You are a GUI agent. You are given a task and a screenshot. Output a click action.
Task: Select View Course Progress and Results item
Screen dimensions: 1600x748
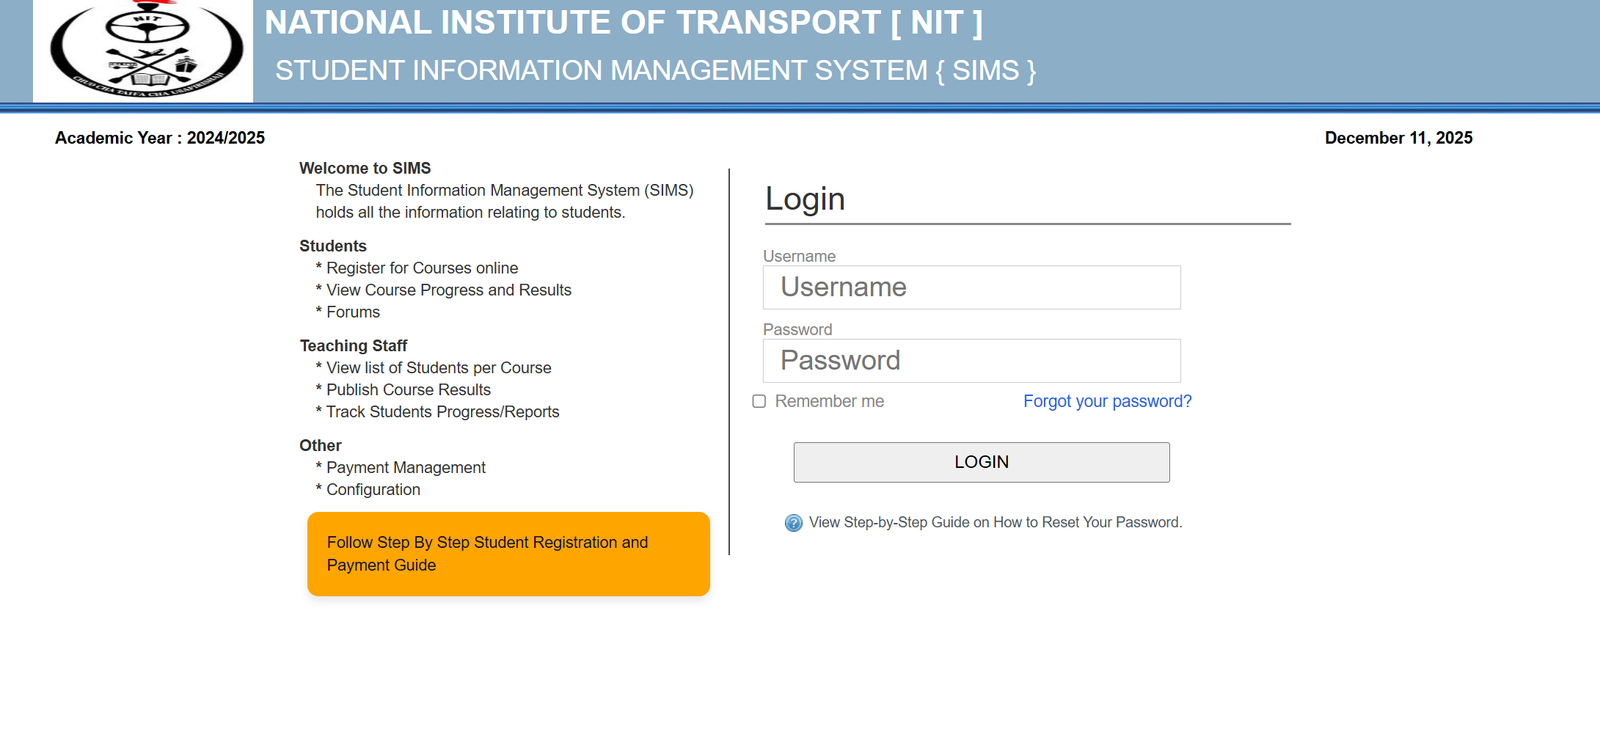[449, 290]
